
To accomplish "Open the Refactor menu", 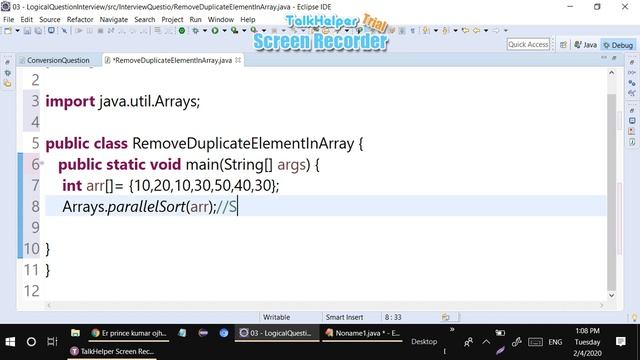I will tap(80, 20).
